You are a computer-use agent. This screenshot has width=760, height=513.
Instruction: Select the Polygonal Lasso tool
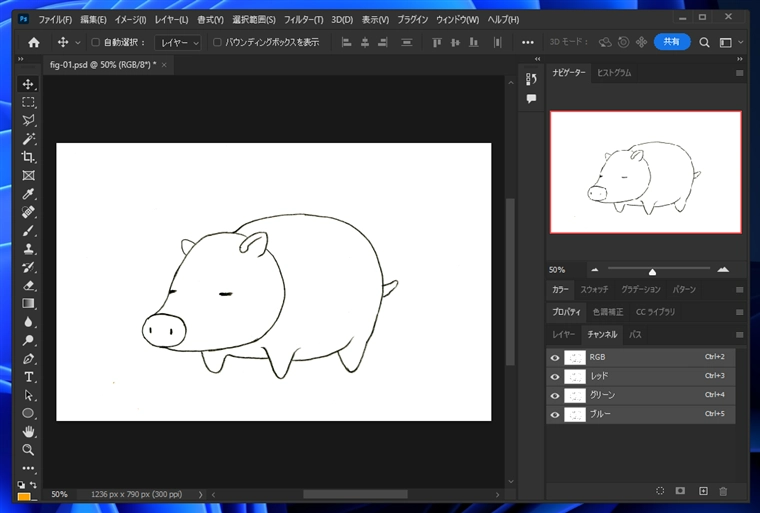coord(28,120)
